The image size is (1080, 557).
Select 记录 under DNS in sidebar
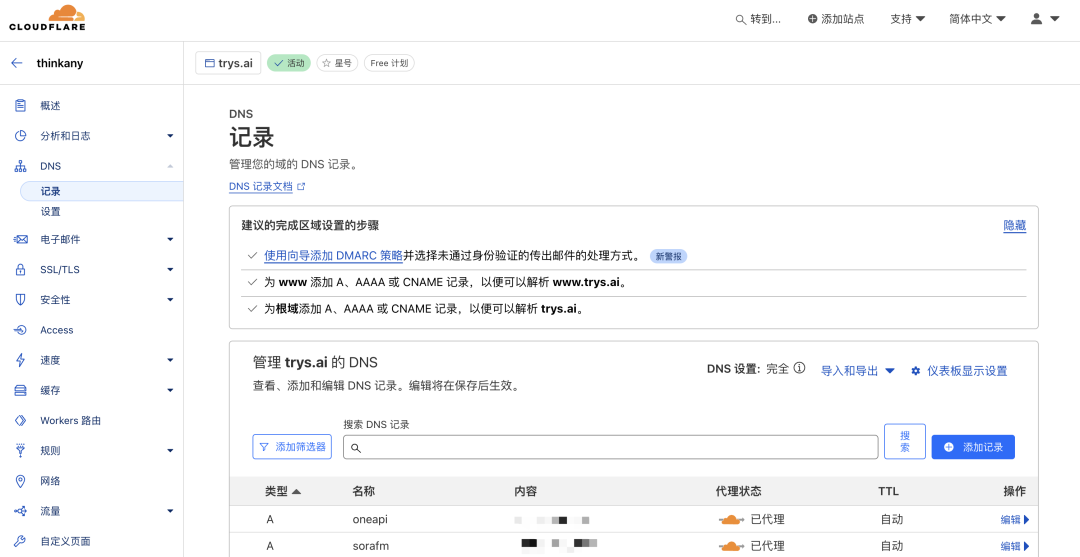pyautogui.click(x=102, y=191)
